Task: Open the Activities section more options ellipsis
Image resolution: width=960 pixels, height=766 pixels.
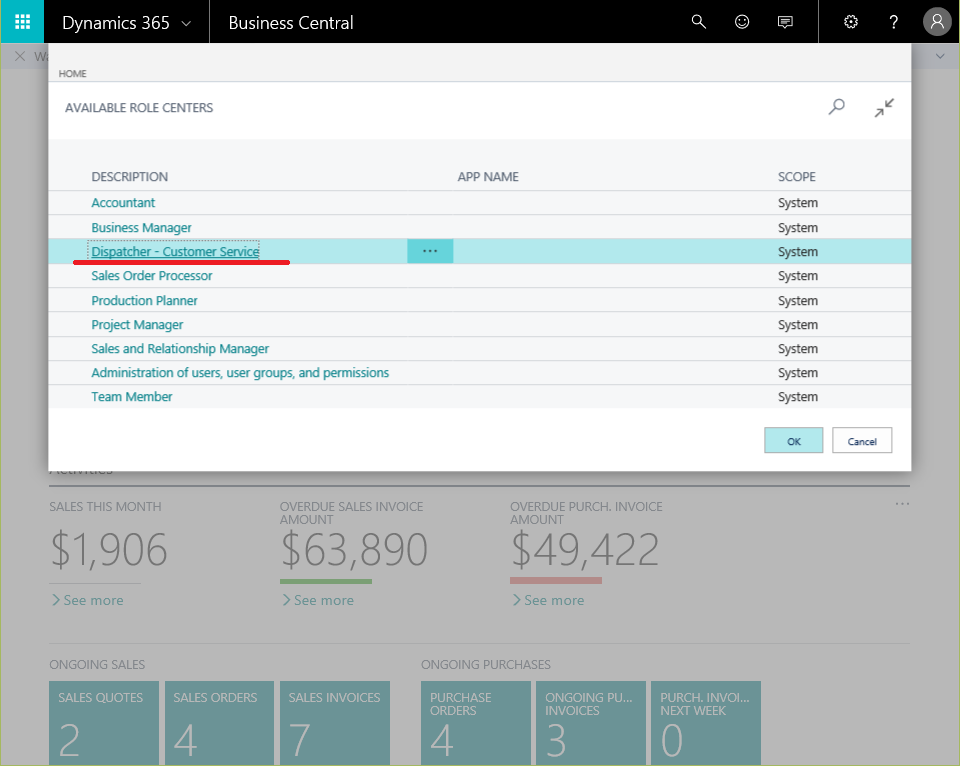Action: 902,504
